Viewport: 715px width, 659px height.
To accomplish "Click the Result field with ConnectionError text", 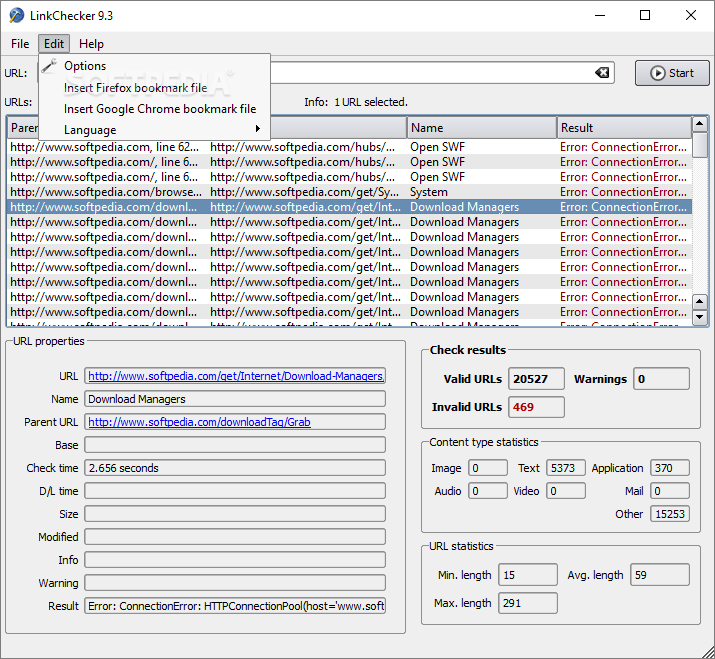I will [235, 606].
